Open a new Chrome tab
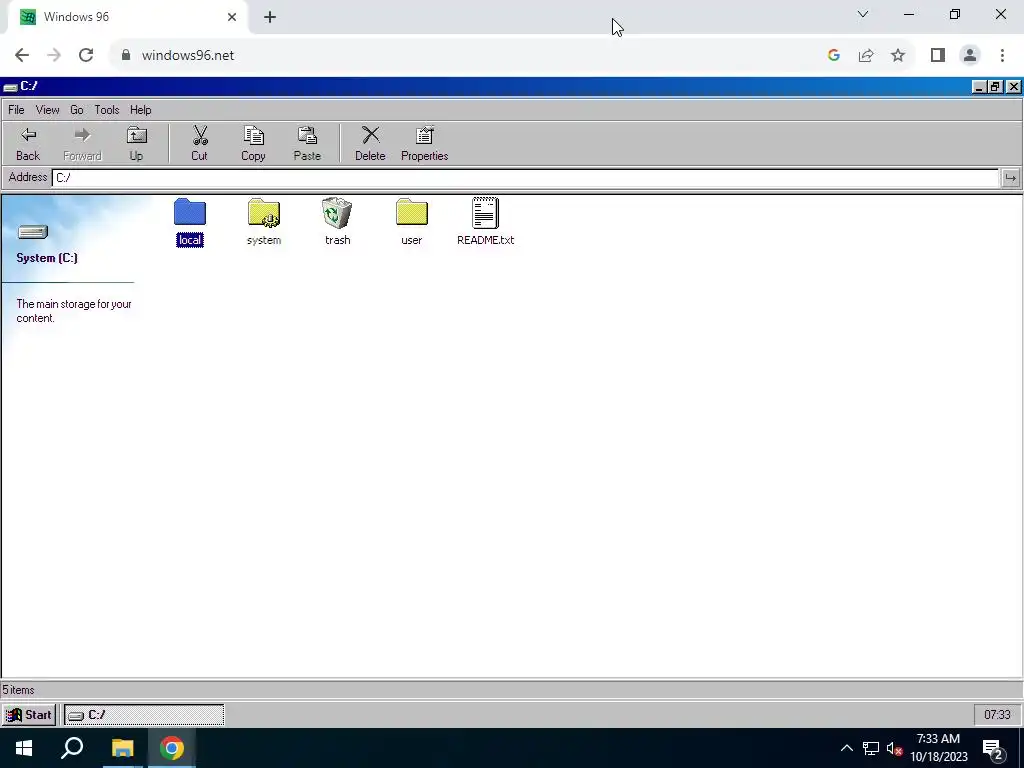 270,17
